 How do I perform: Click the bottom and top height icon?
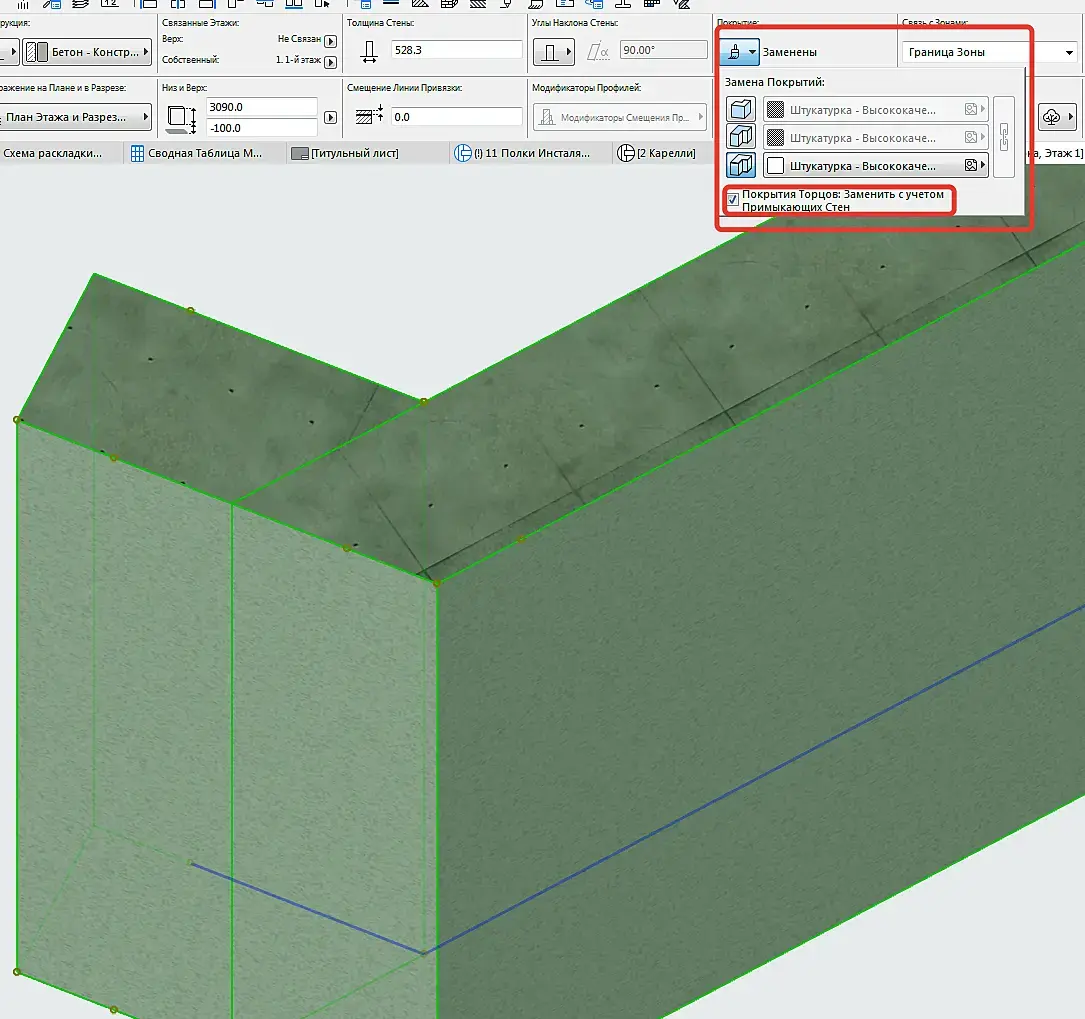(183, 118)
